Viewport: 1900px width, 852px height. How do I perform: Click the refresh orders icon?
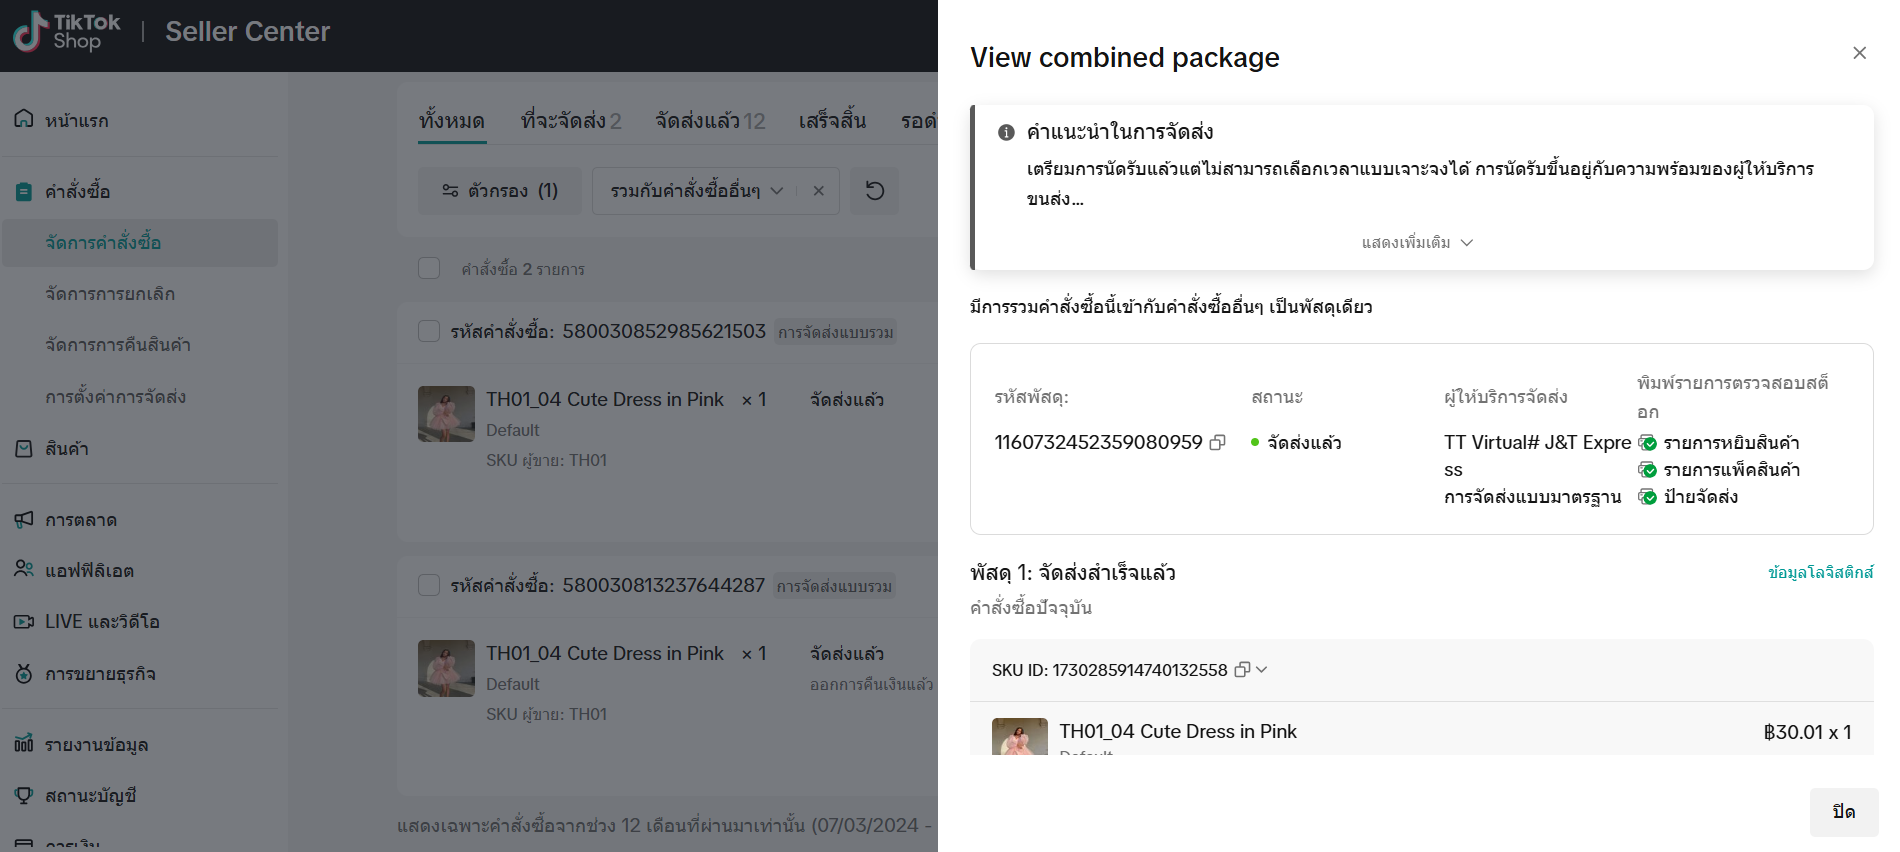[x=874, y=191]
